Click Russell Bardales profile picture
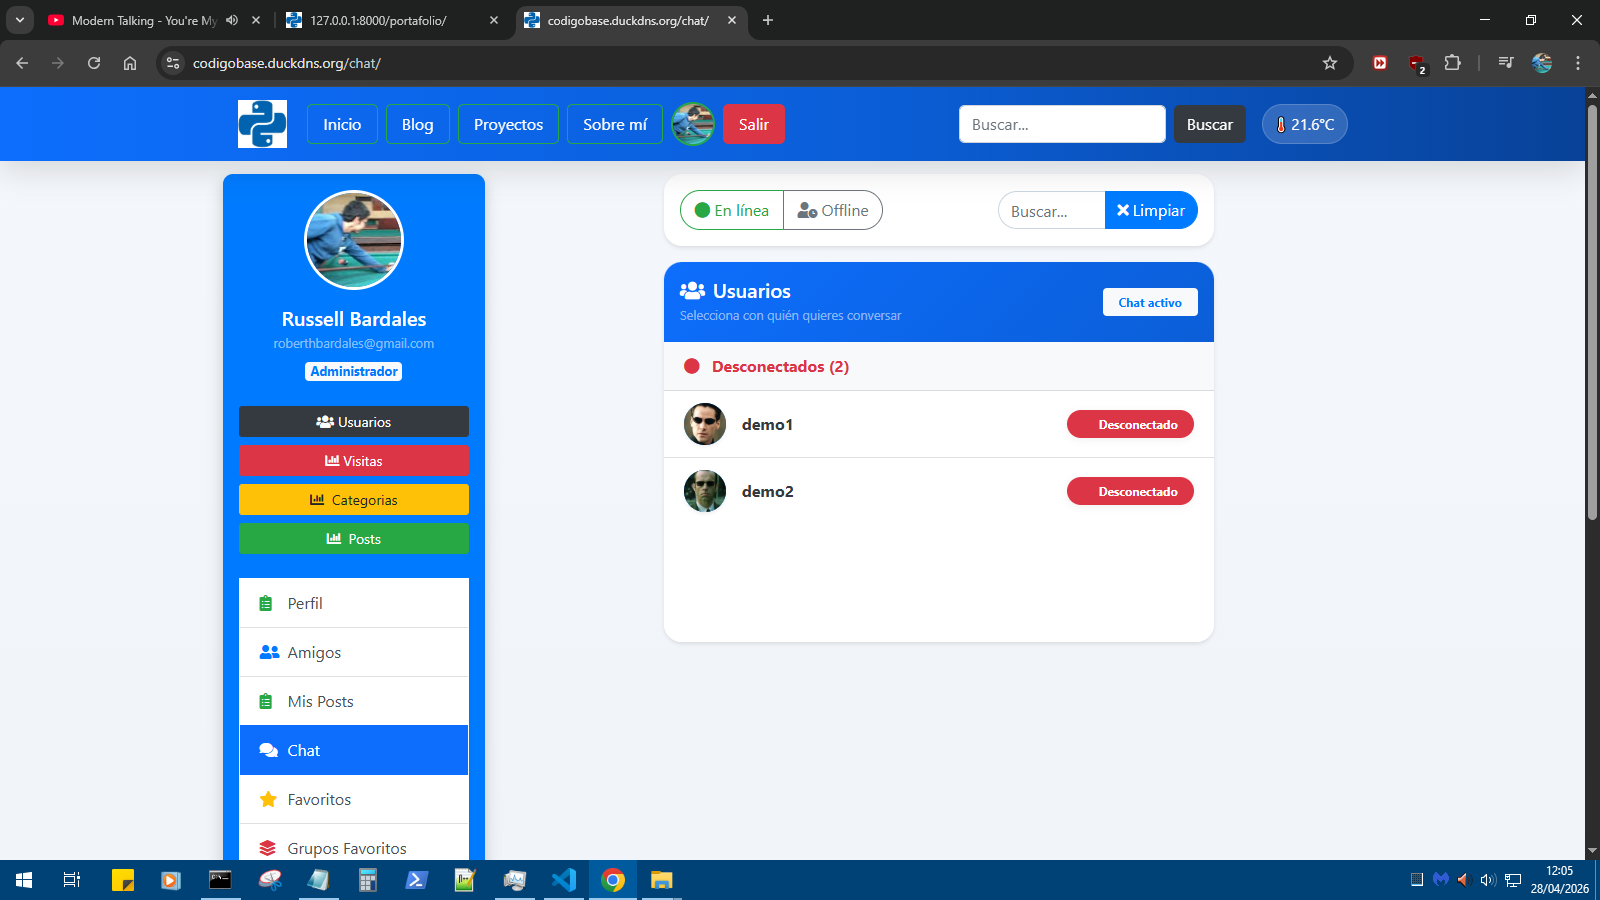 point(354,240)
